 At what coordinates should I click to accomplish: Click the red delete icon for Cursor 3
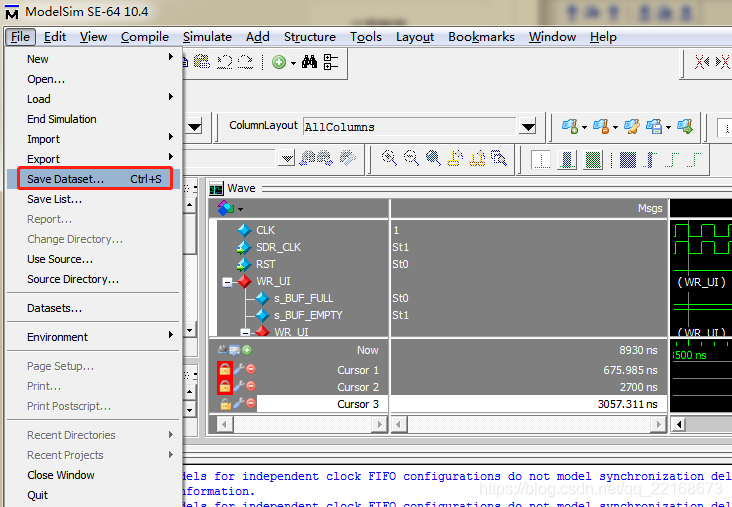pos(251,403)
